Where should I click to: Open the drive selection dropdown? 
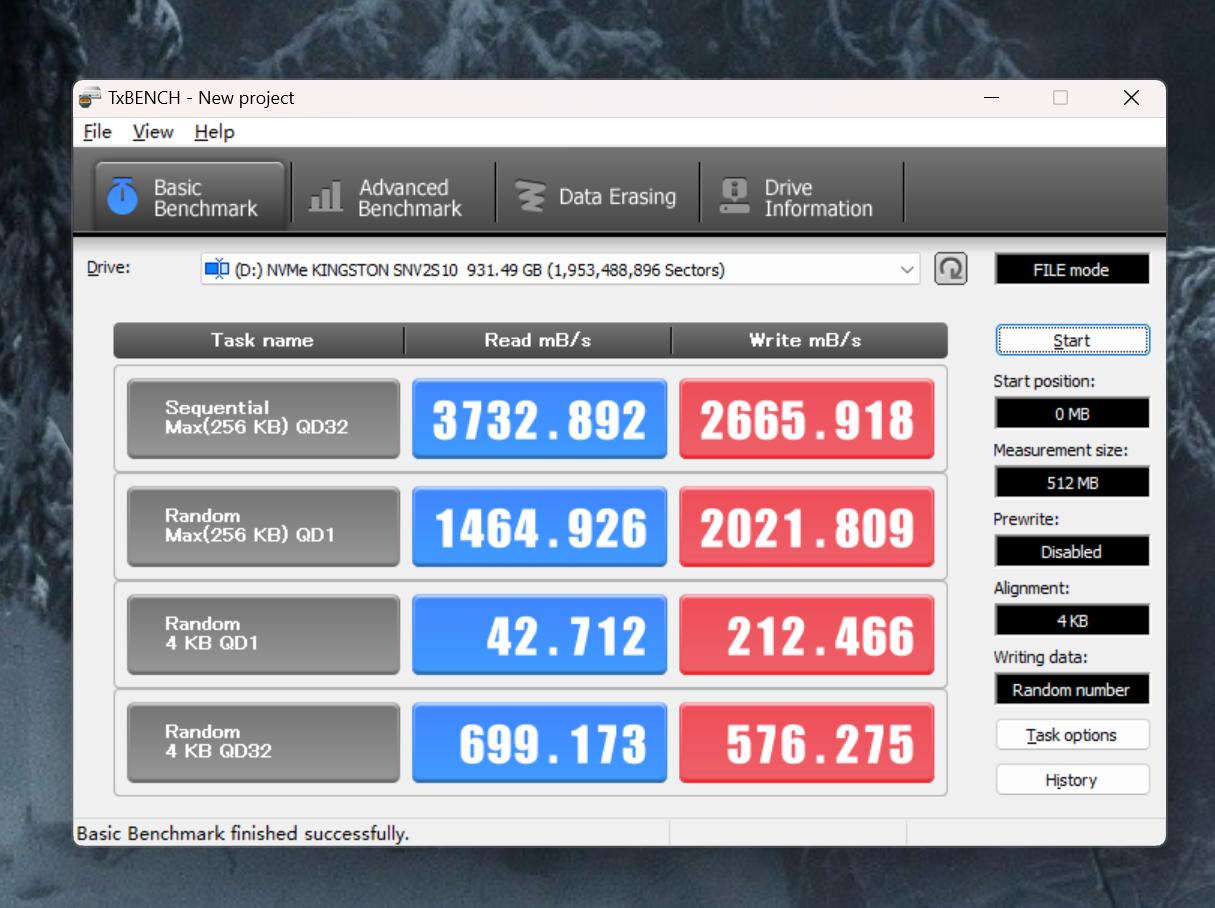click(x=907, y=268)
